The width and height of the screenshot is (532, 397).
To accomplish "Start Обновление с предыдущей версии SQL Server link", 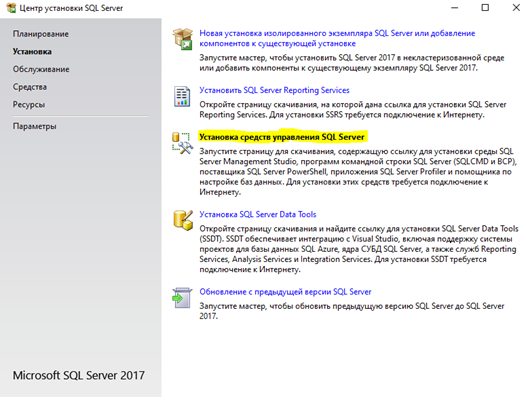I will (x=285, y=292).
